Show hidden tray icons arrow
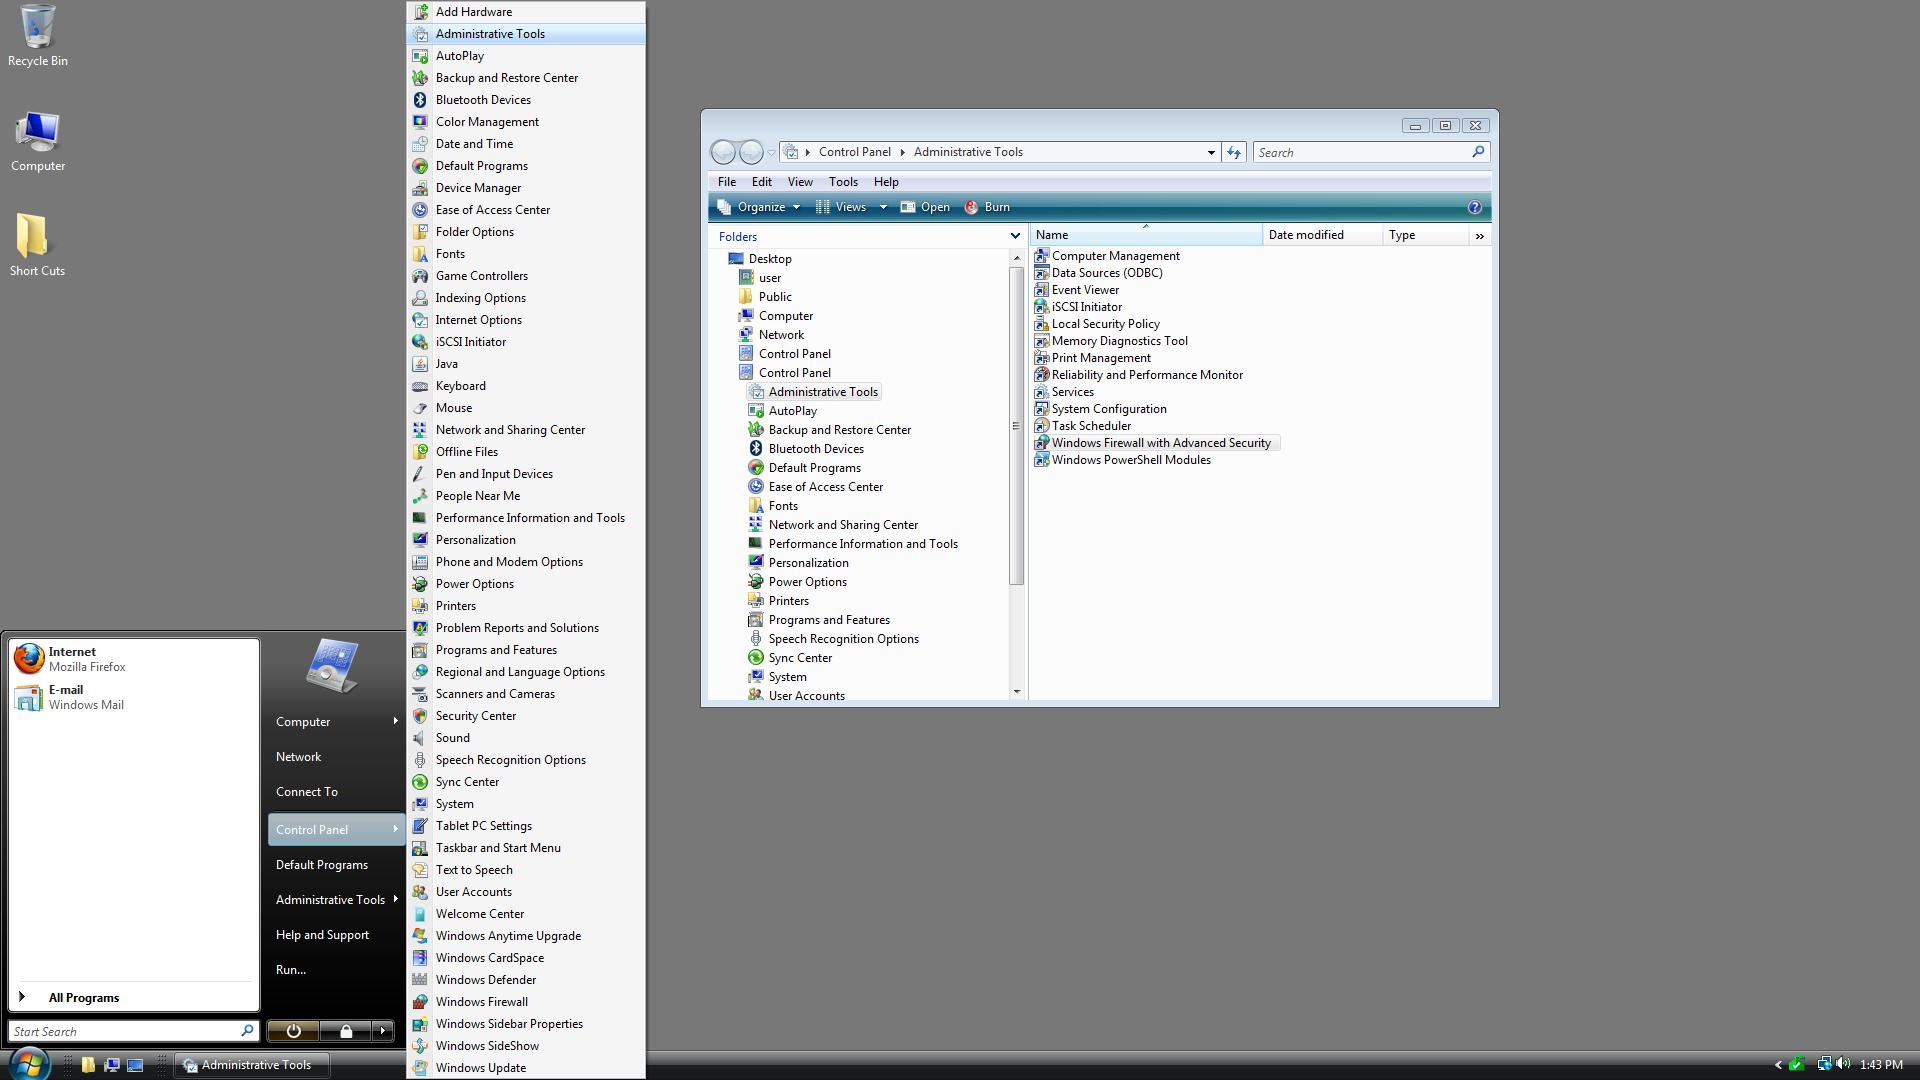Viewport: 1920px width, 1080px height. 1778,1065
